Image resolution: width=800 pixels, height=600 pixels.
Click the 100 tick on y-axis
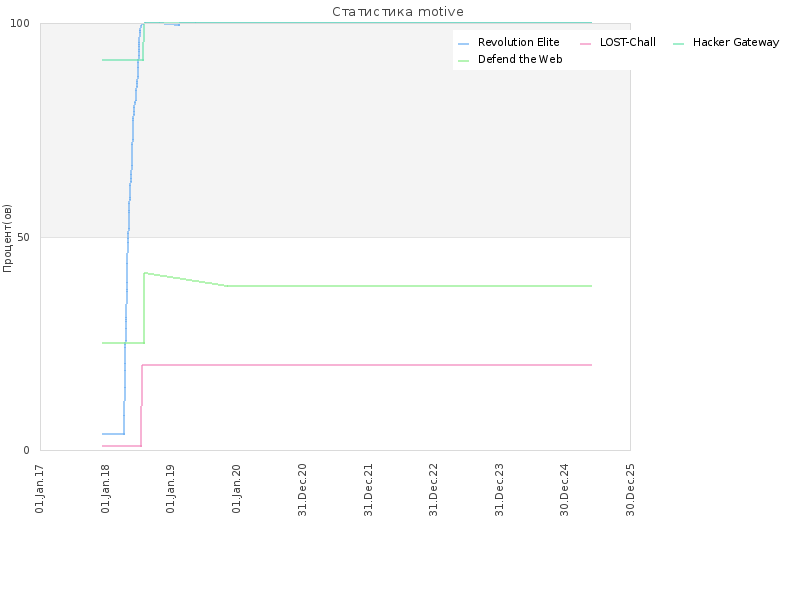[20, 23]
